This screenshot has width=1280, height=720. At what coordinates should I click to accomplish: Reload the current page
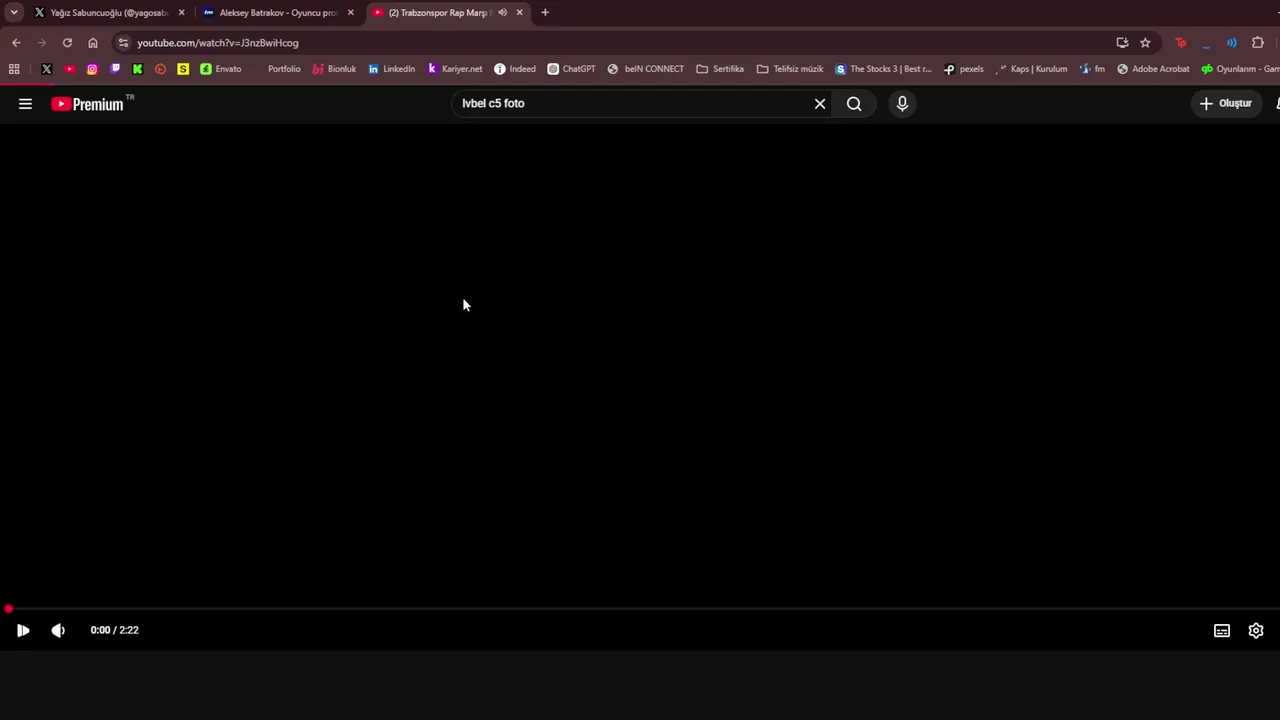[67, 43]
